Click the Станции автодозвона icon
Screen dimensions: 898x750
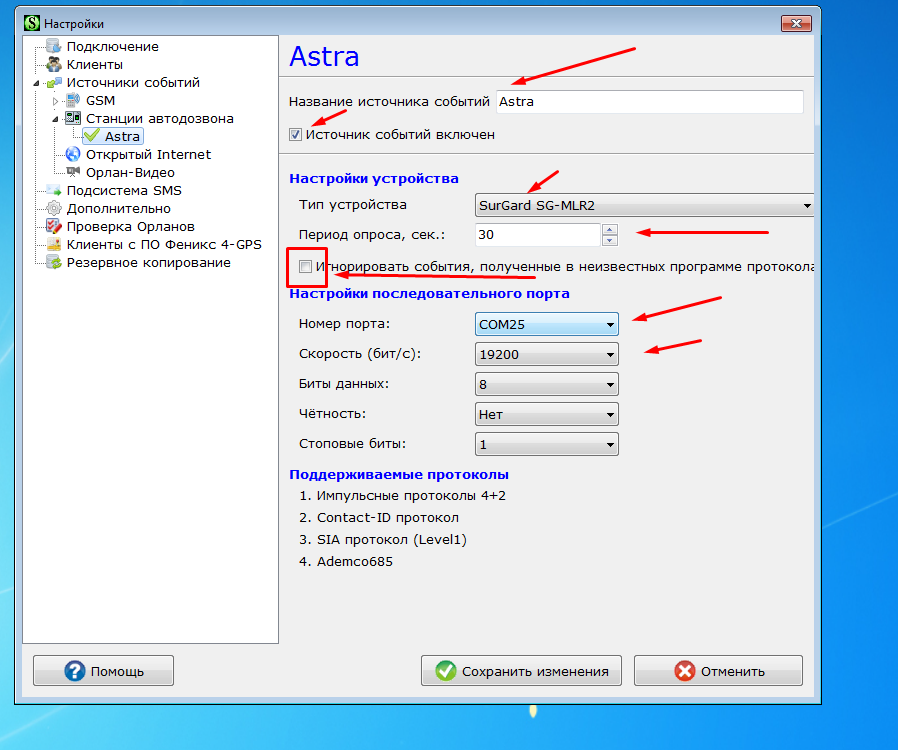(x=73, y=119)
